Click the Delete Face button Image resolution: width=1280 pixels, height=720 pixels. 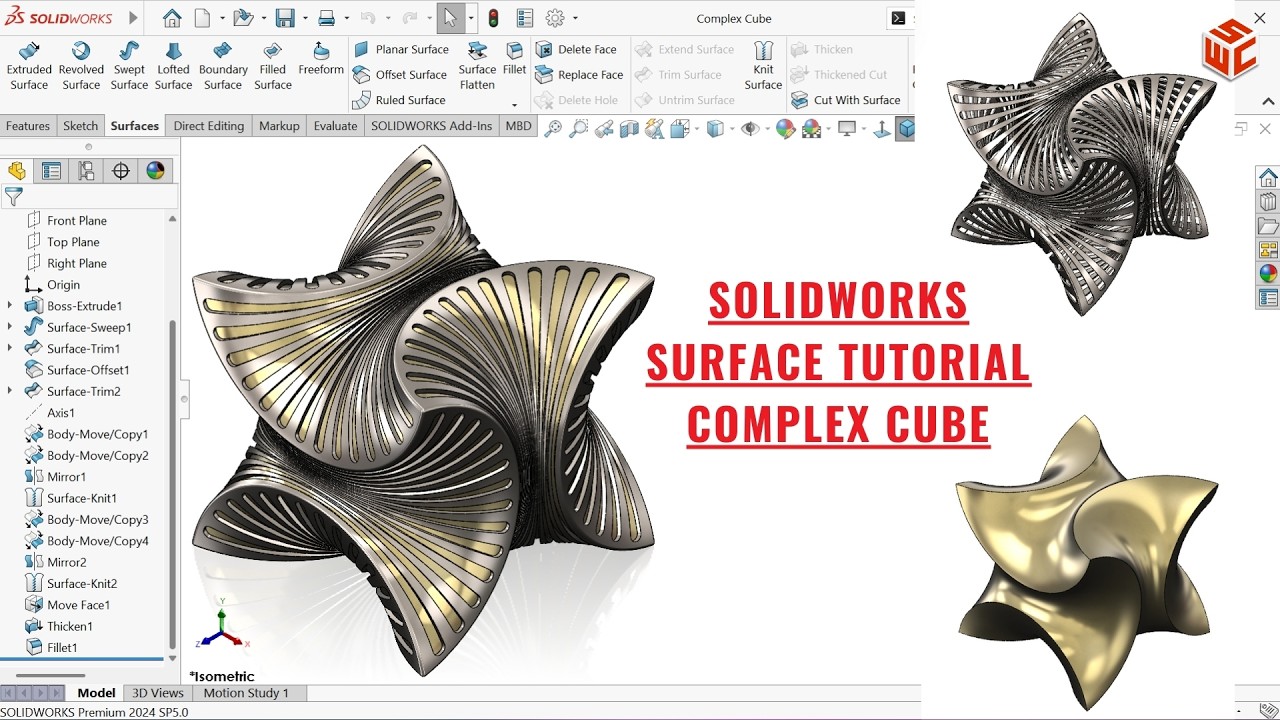(576, 49)
